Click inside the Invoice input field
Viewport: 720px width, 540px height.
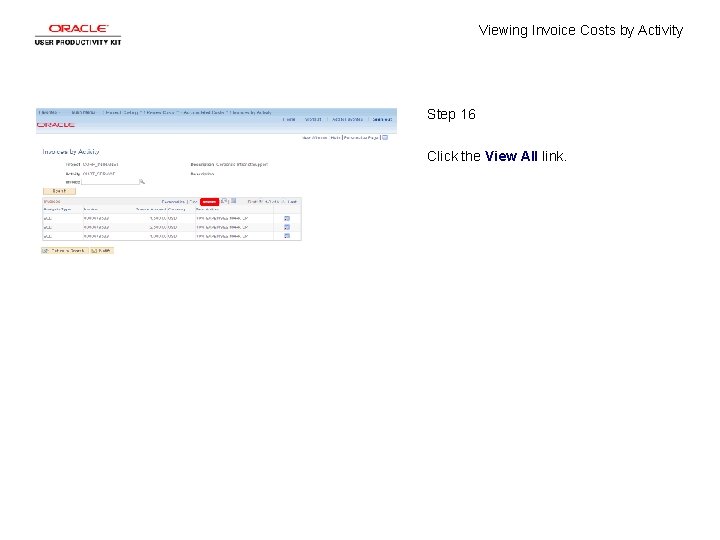[x=110, y=182]
